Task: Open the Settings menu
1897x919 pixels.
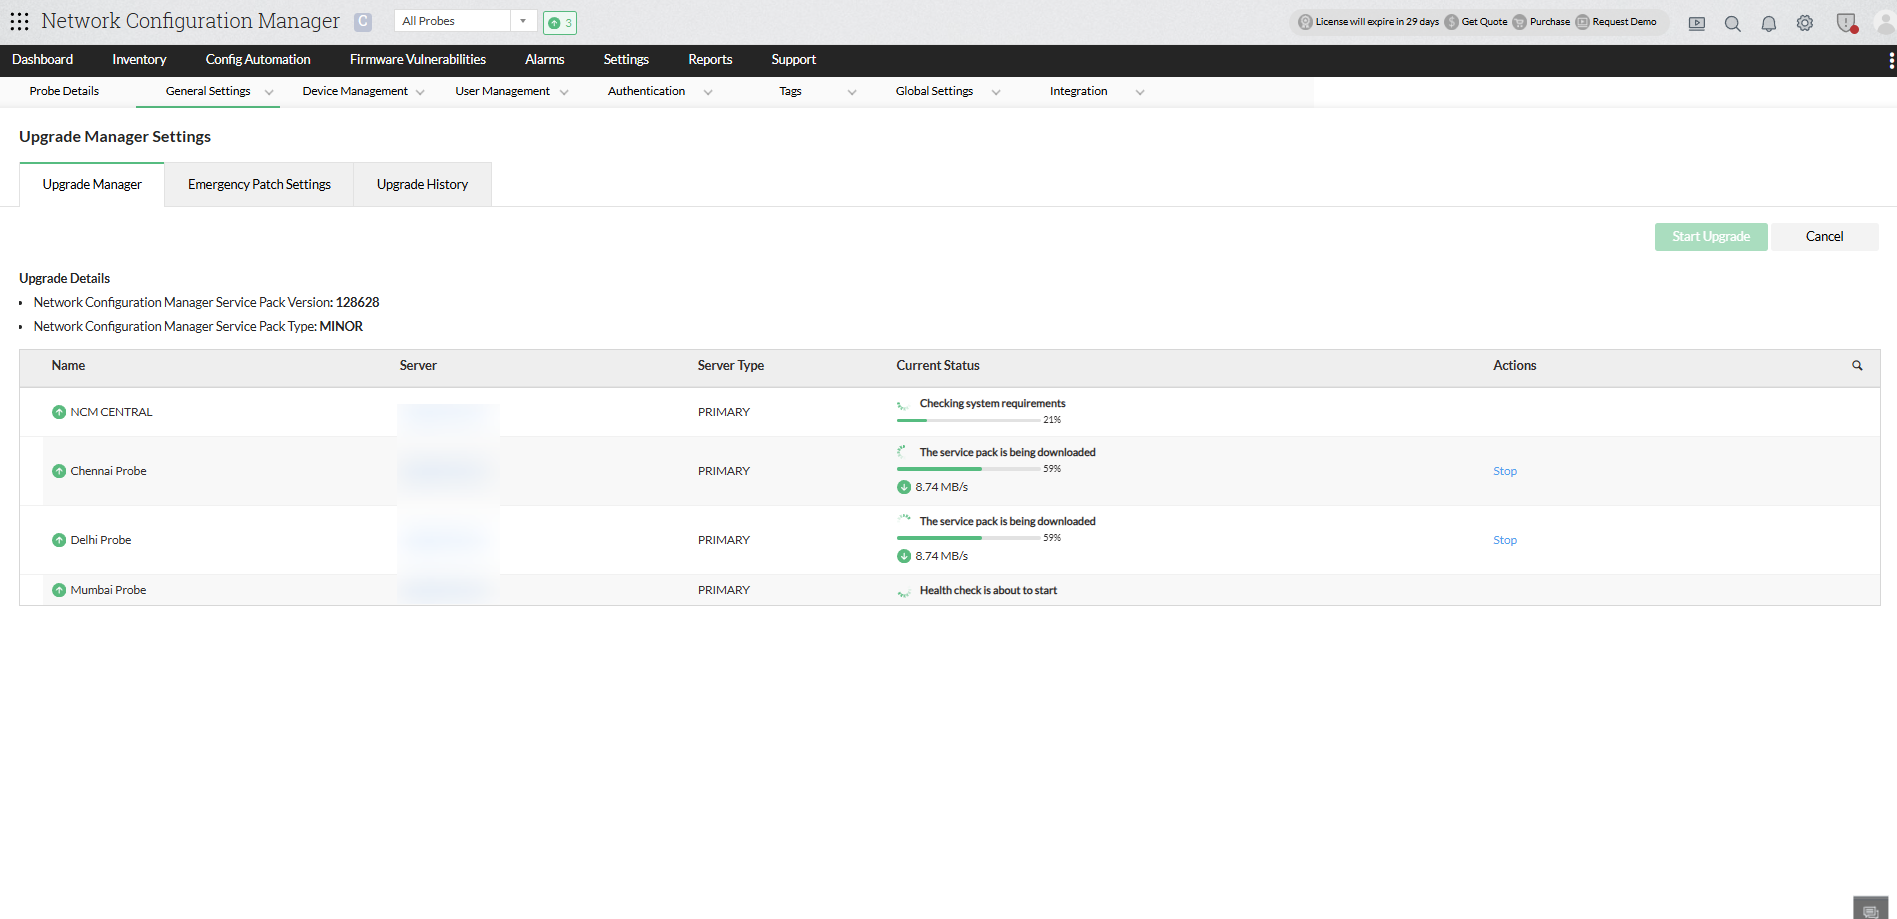Action: (x=626, y=60)
